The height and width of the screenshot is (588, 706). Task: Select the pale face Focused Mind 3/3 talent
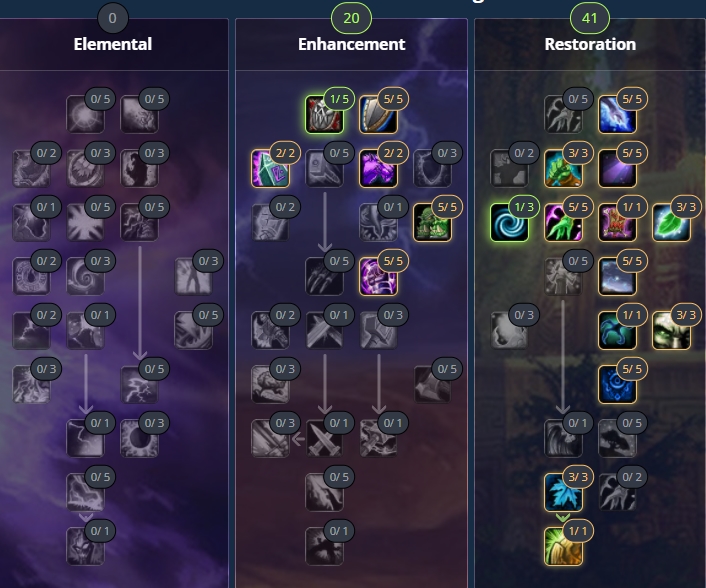671,331
